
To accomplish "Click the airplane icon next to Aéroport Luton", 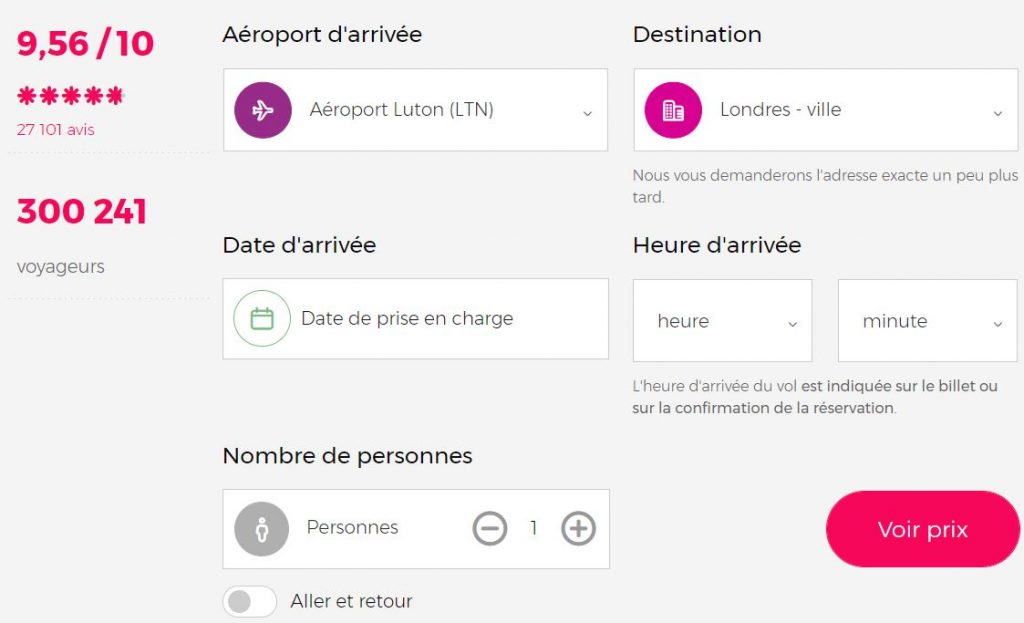I will (x=261, y=110).
